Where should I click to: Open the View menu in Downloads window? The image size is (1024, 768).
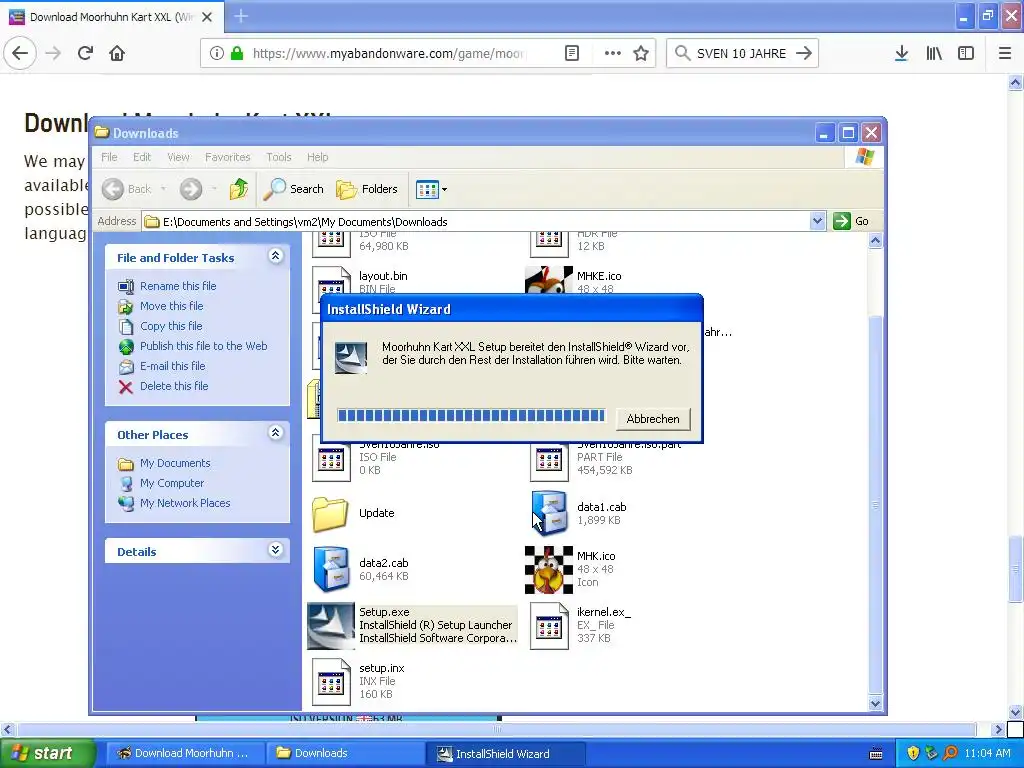[178, 157]
